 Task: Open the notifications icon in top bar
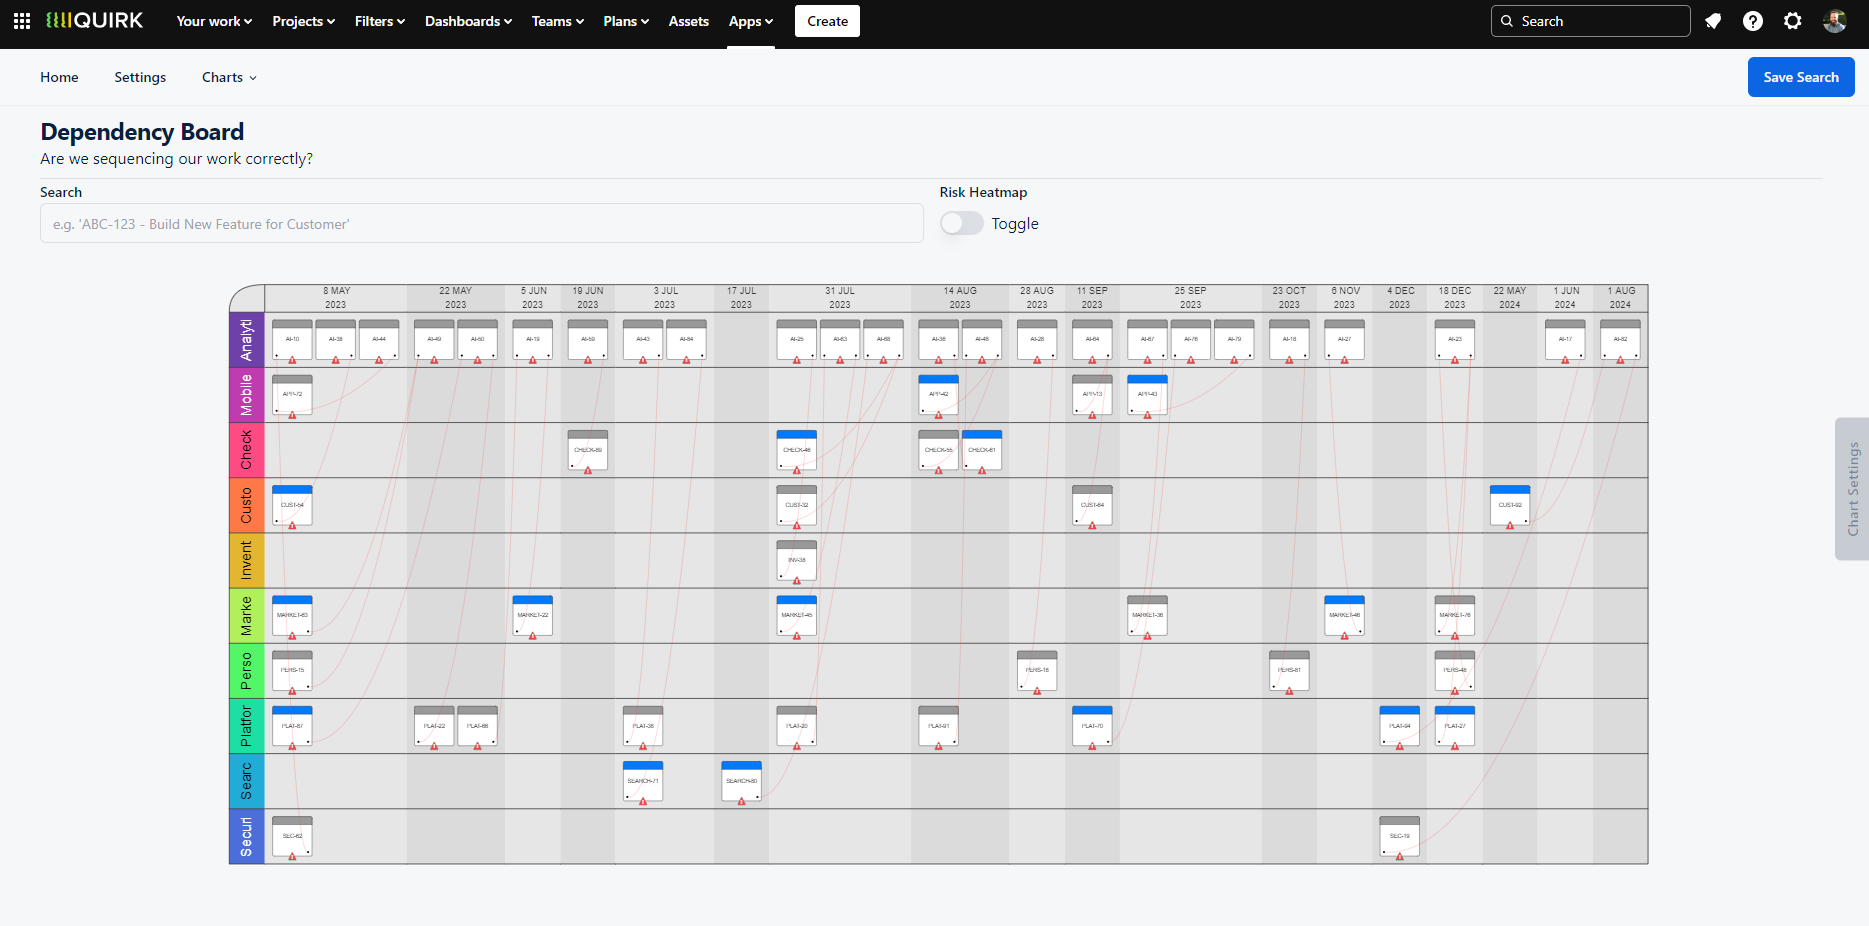tap(1713, 21)
